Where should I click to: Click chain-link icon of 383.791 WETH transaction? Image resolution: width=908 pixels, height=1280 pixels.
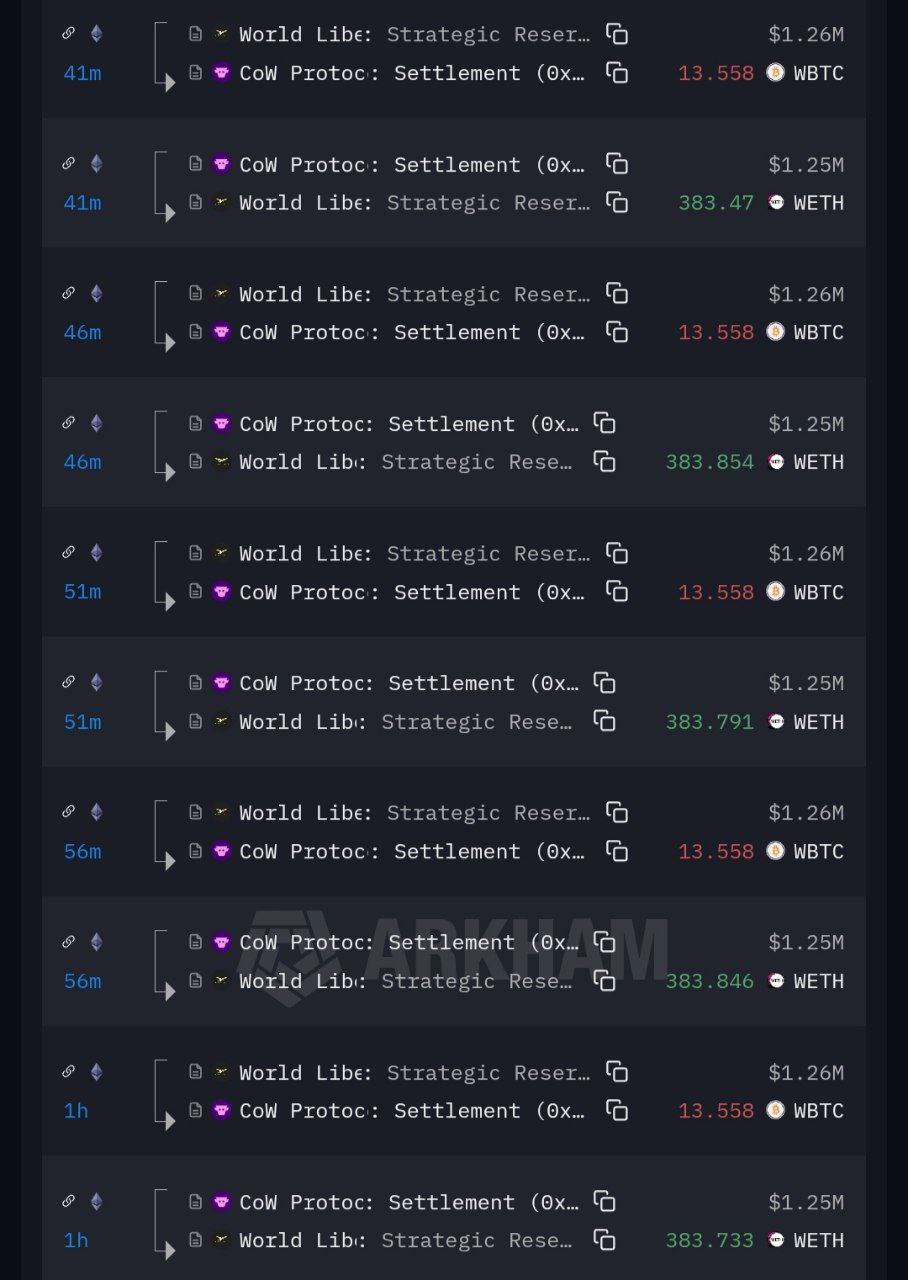[68, 682]
